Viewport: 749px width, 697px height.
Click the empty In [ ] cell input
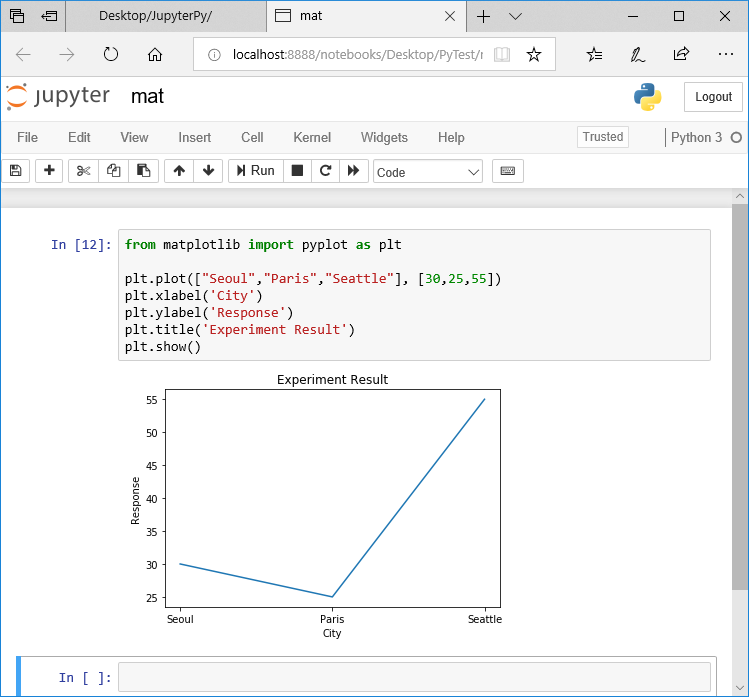[x=414, y=677]
